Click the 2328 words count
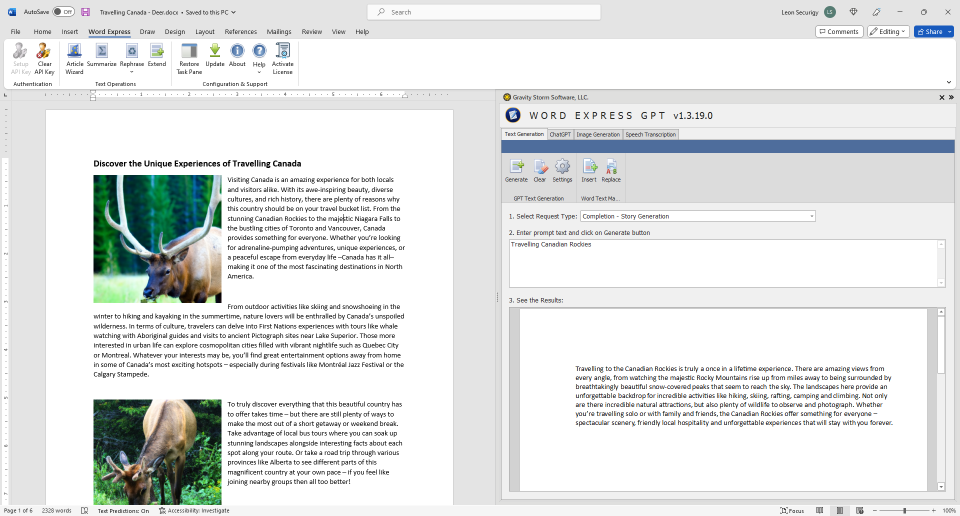The width and height of the screenshot is (960, 516). point(56,510)
